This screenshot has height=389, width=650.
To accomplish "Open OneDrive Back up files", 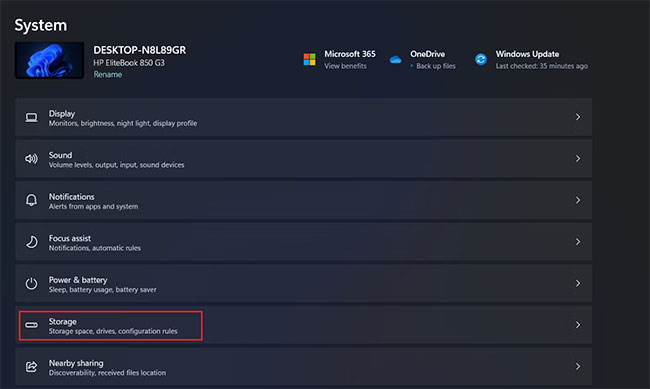I will (436, 66).
